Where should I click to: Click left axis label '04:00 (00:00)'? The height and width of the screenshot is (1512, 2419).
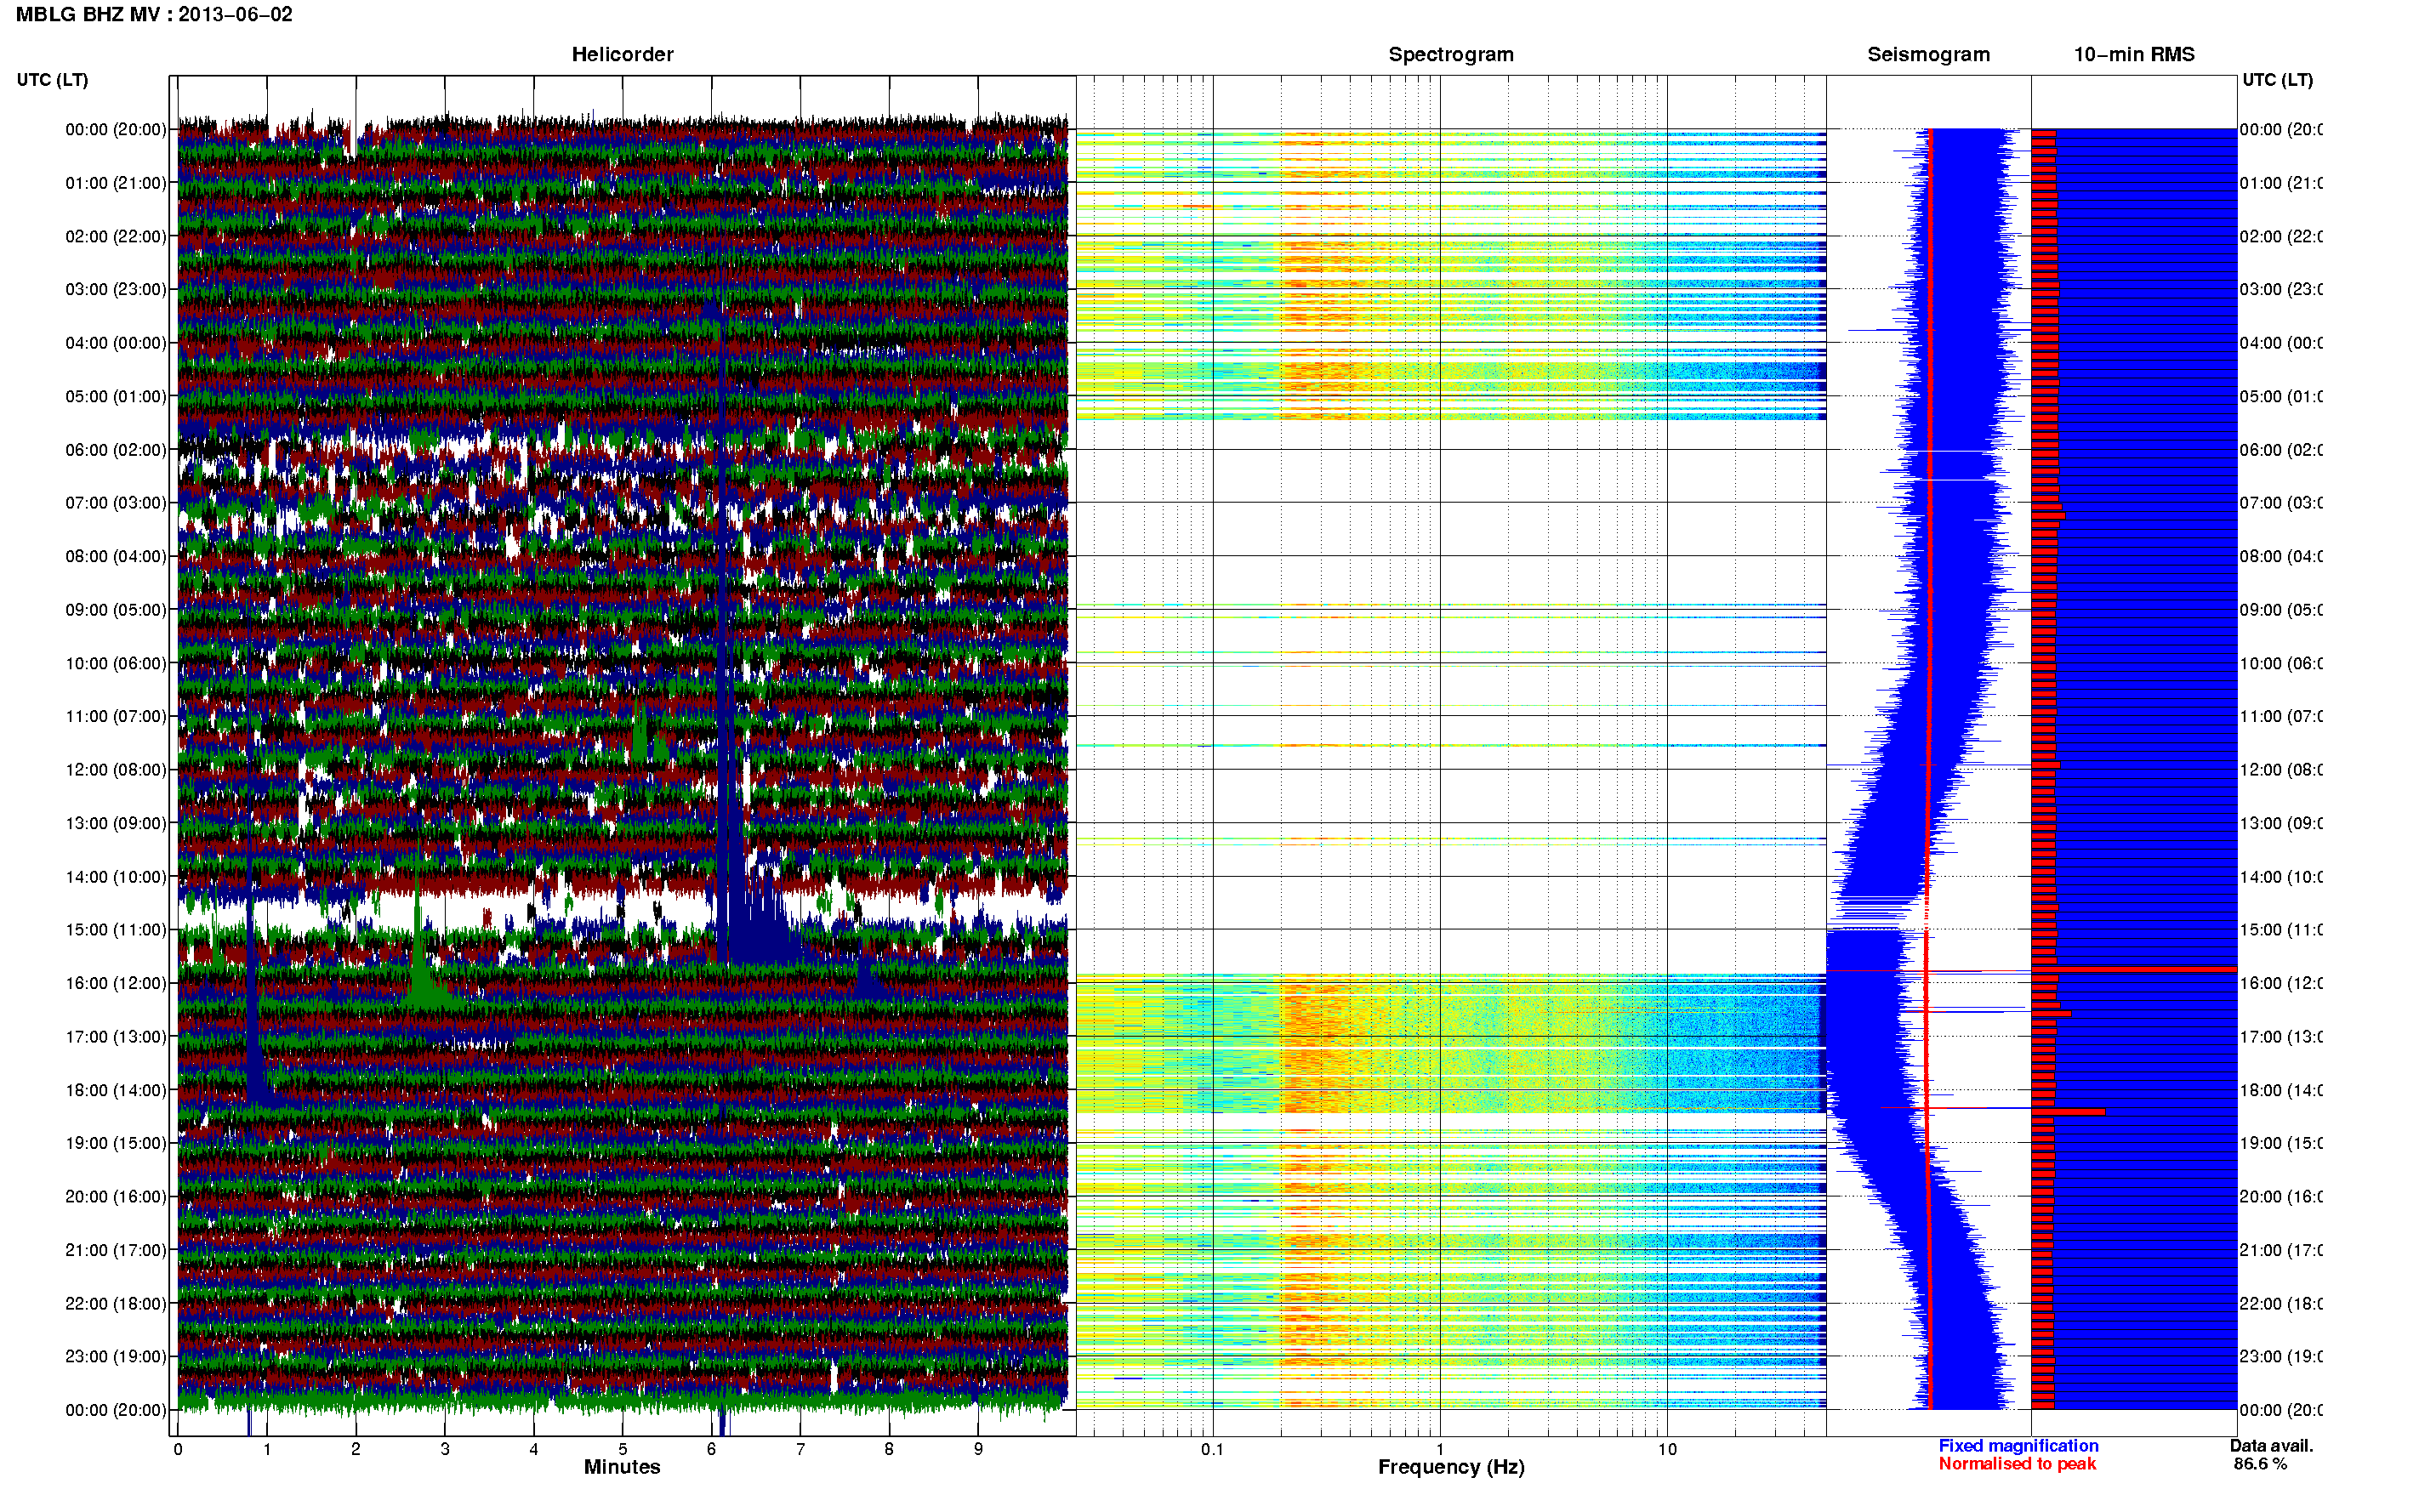(x=116, y=343)
